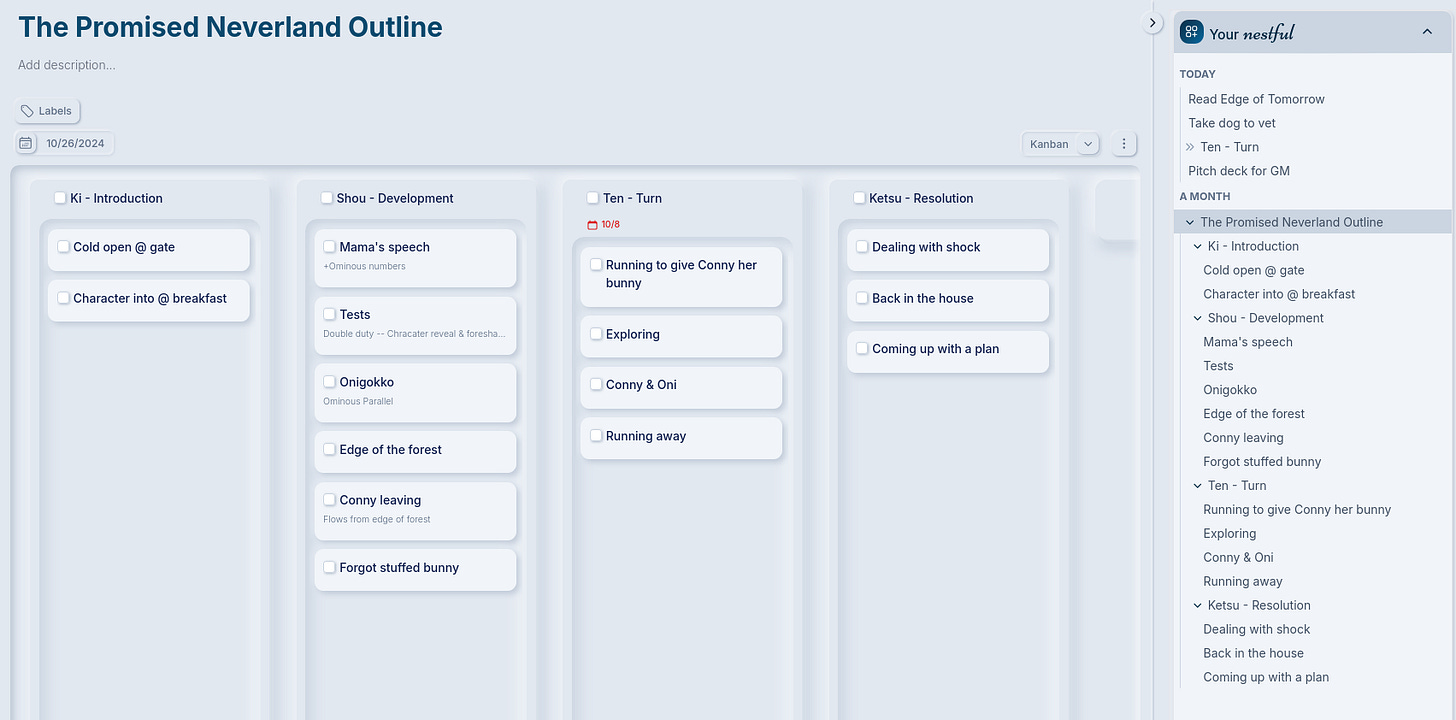Click the Flows from edge of forest note
Screen dimensions: 1456x720
tap(377, 519)
